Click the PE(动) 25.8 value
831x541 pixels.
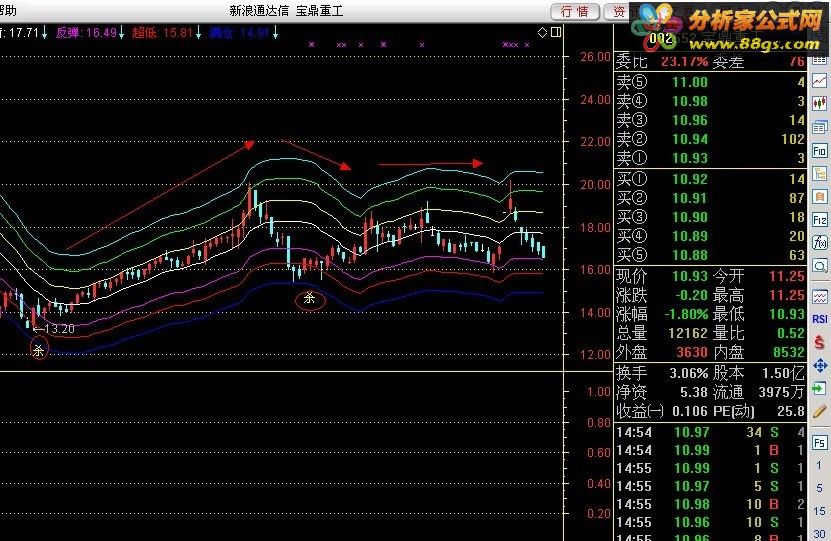pos(791,411)
